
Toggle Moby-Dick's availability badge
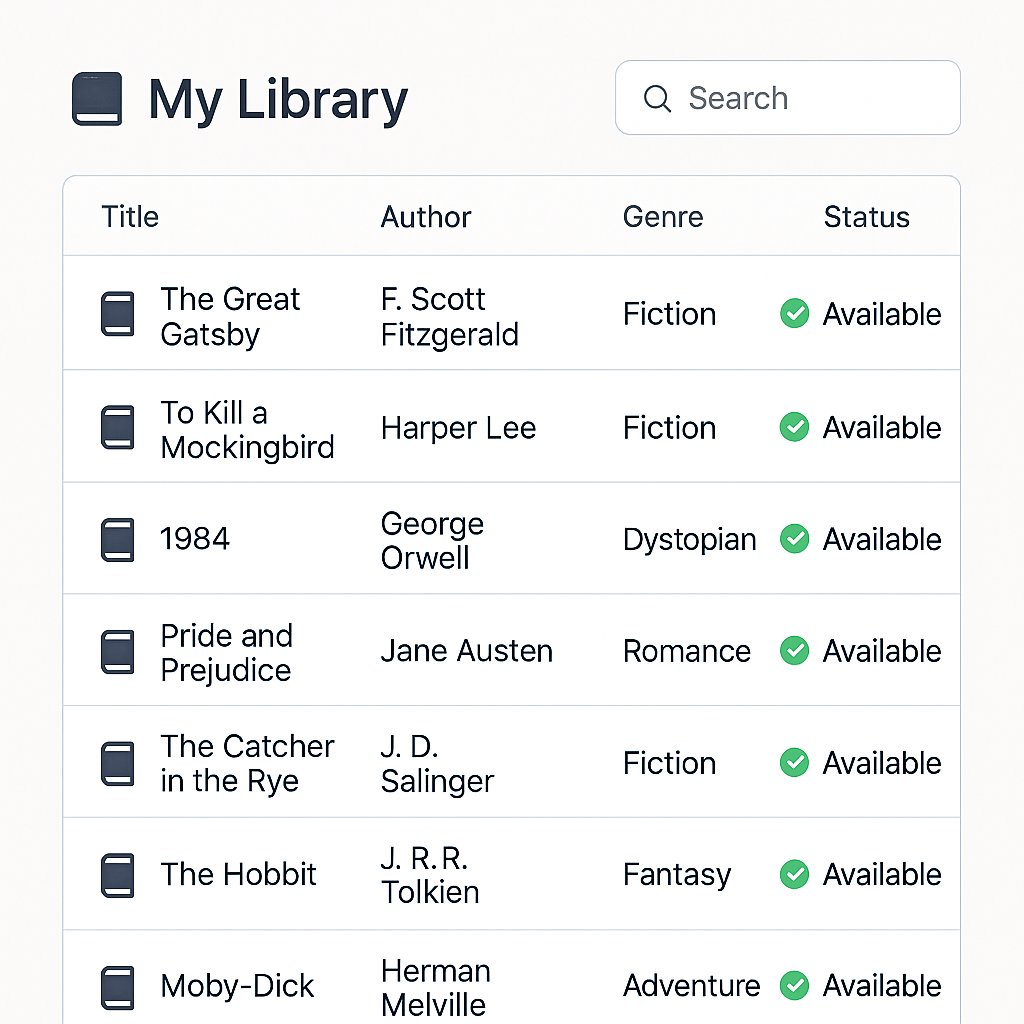pyautogui.click(x=794, y=986)
